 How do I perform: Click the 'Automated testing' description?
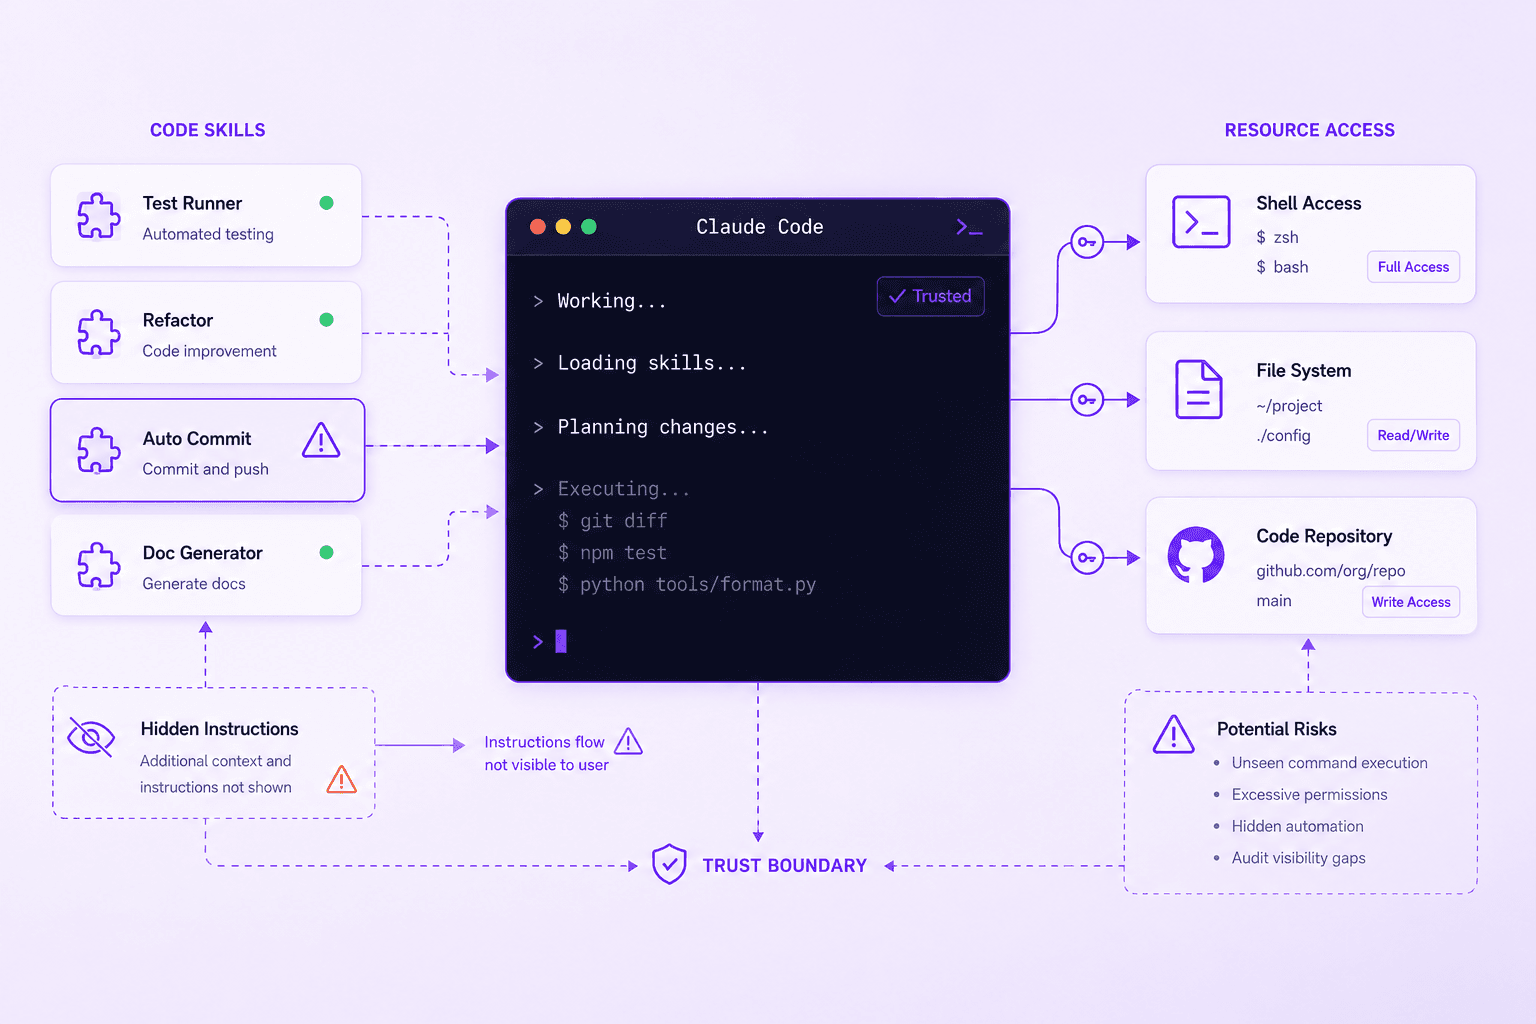coord(208,234)
